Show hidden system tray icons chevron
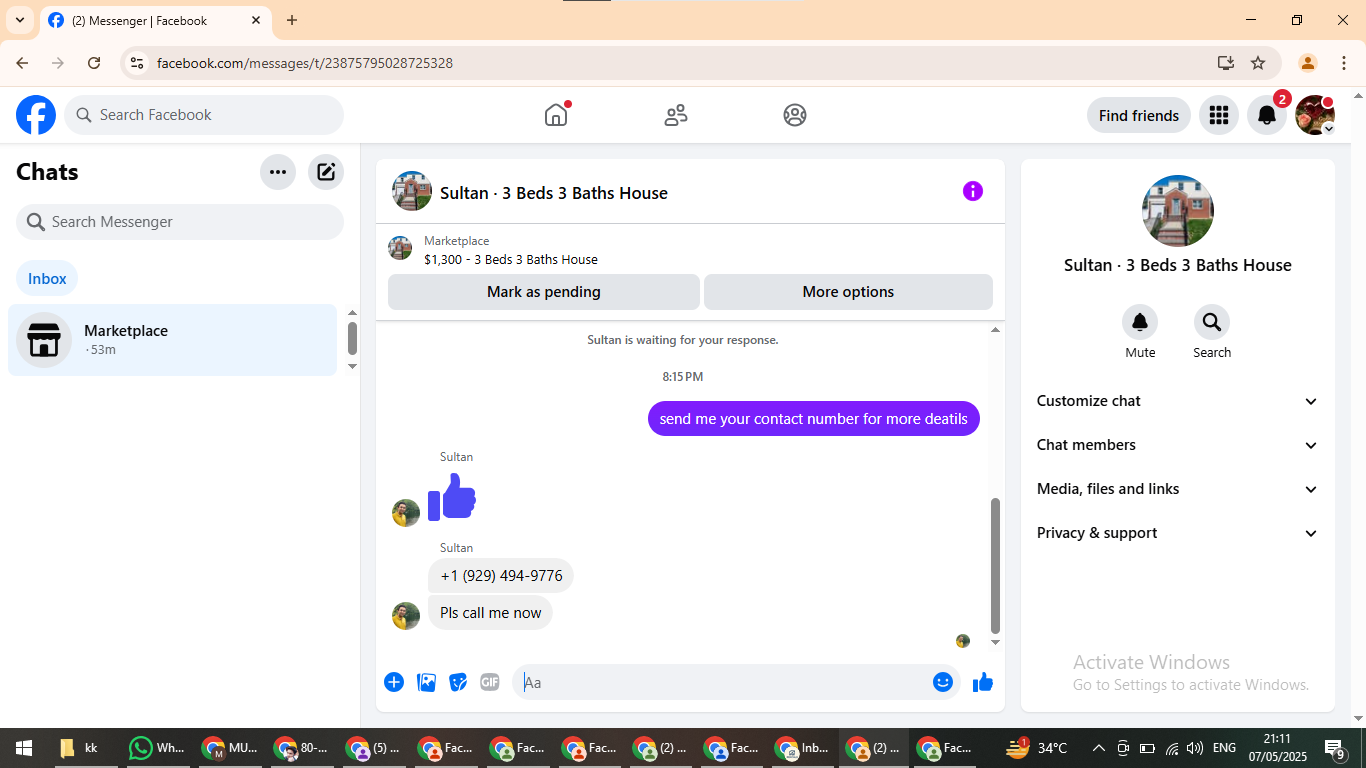1366x768 pixels. 1098,748
